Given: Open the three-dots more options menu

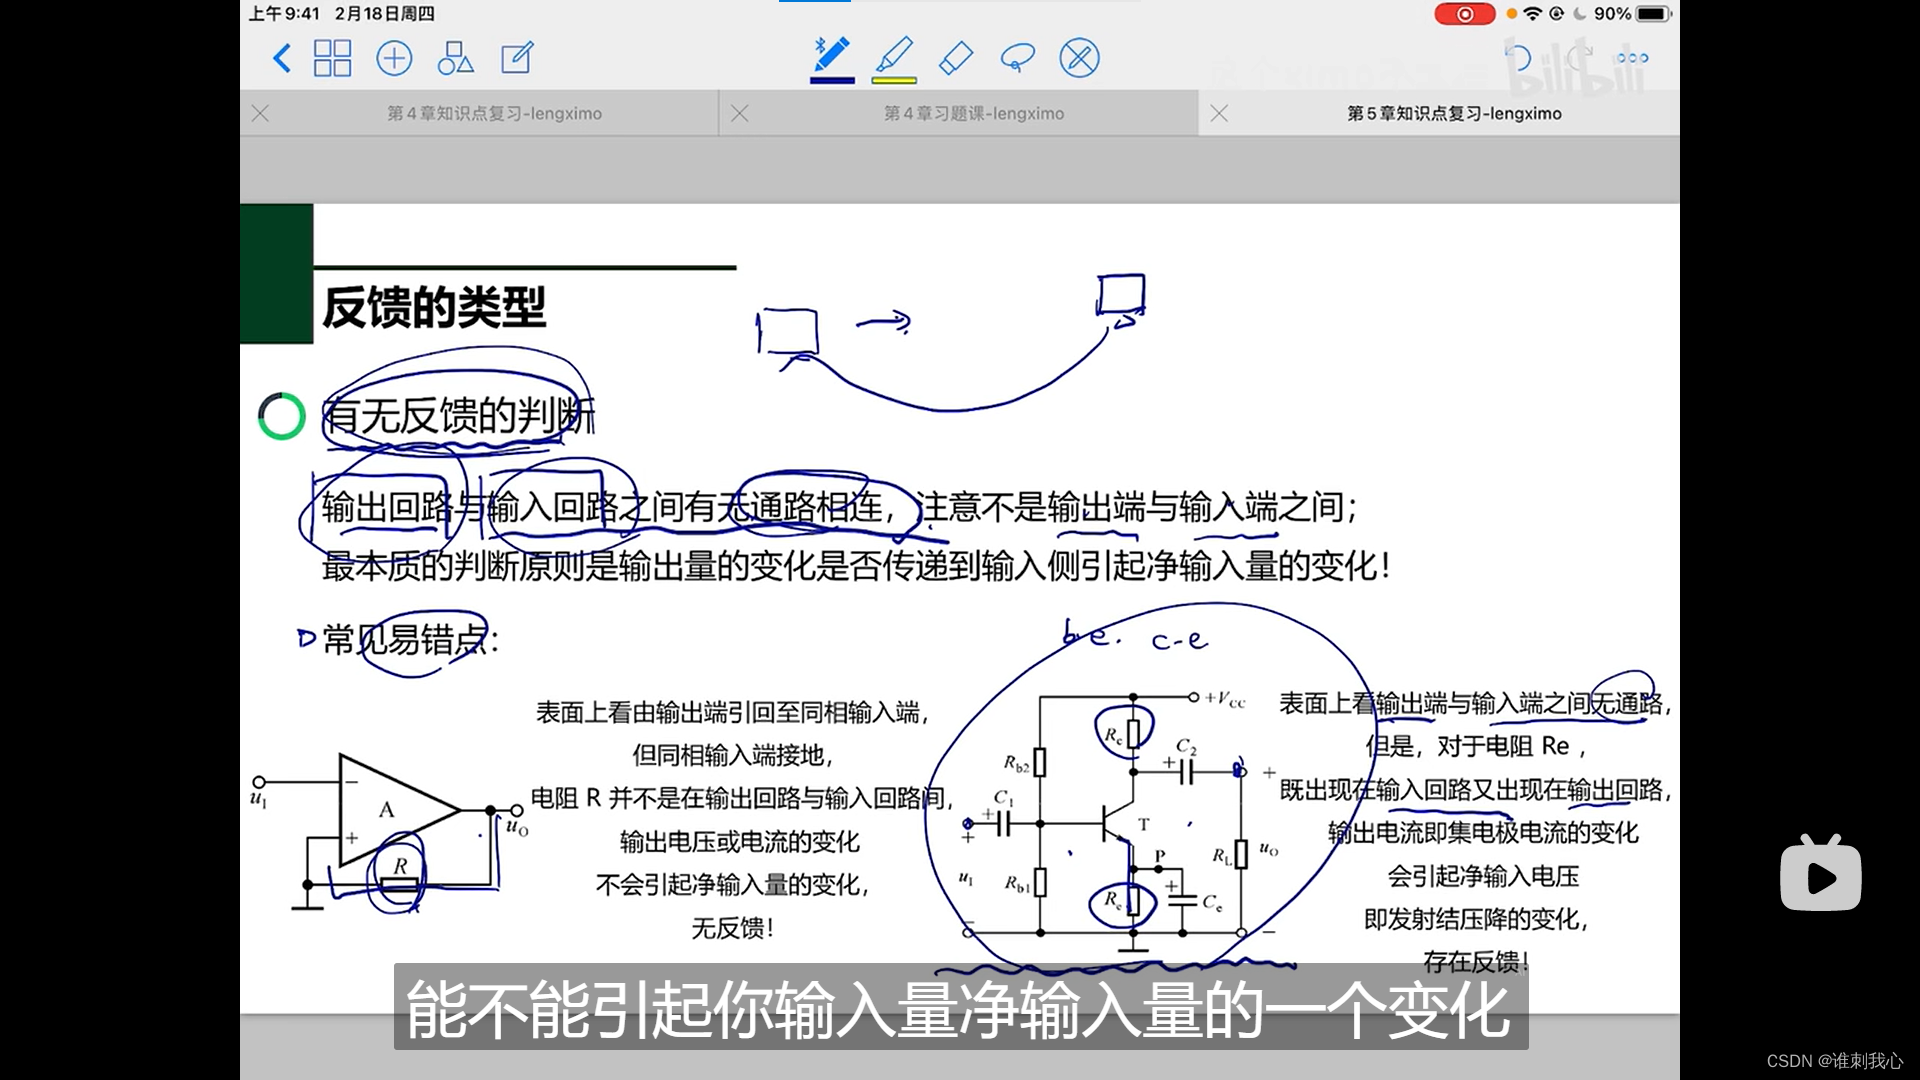Looking at the screenshot, I should pyautogui.click(x=1632, y=58).
